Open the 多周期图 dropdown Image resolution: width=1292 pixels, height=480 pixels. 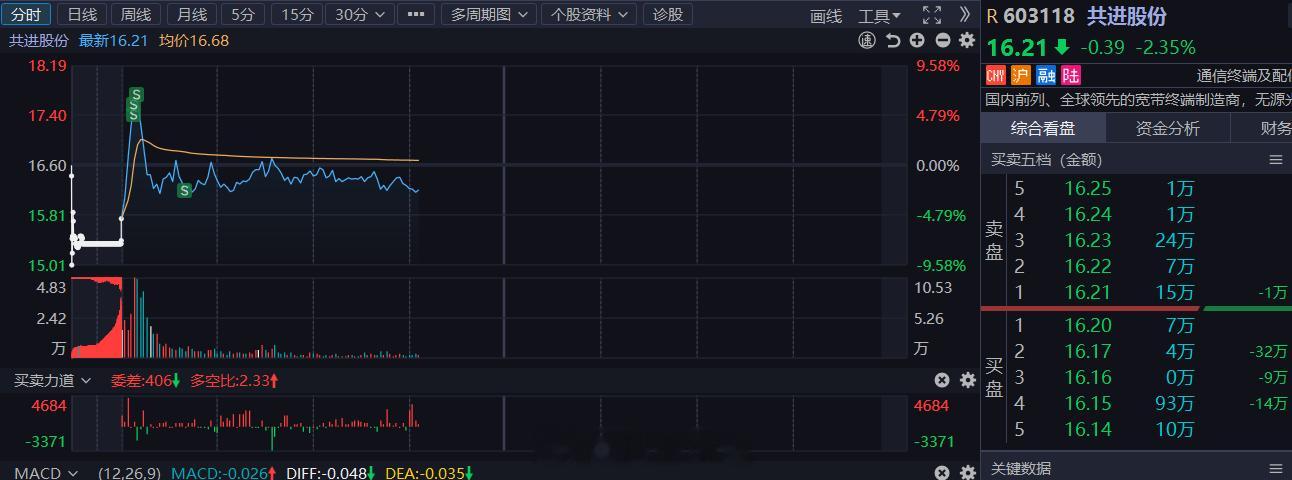click(488, 14)
